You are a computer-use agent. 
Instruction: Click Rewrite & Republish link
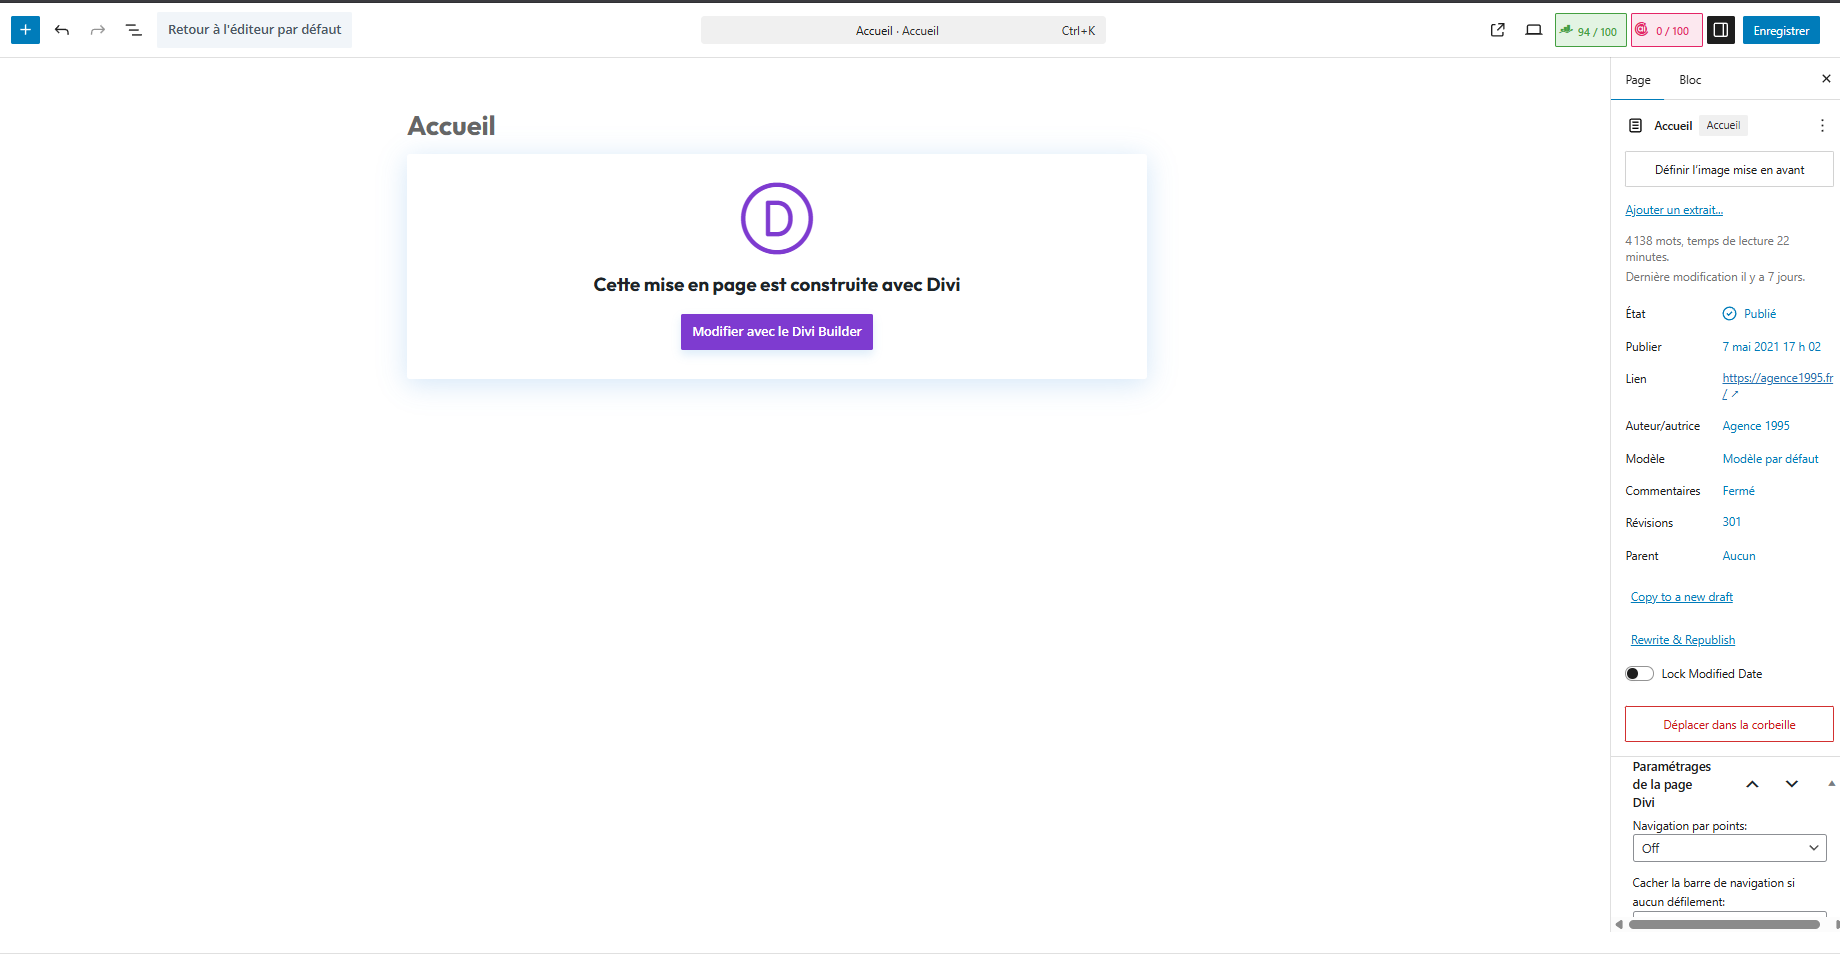coord(1683,640)
